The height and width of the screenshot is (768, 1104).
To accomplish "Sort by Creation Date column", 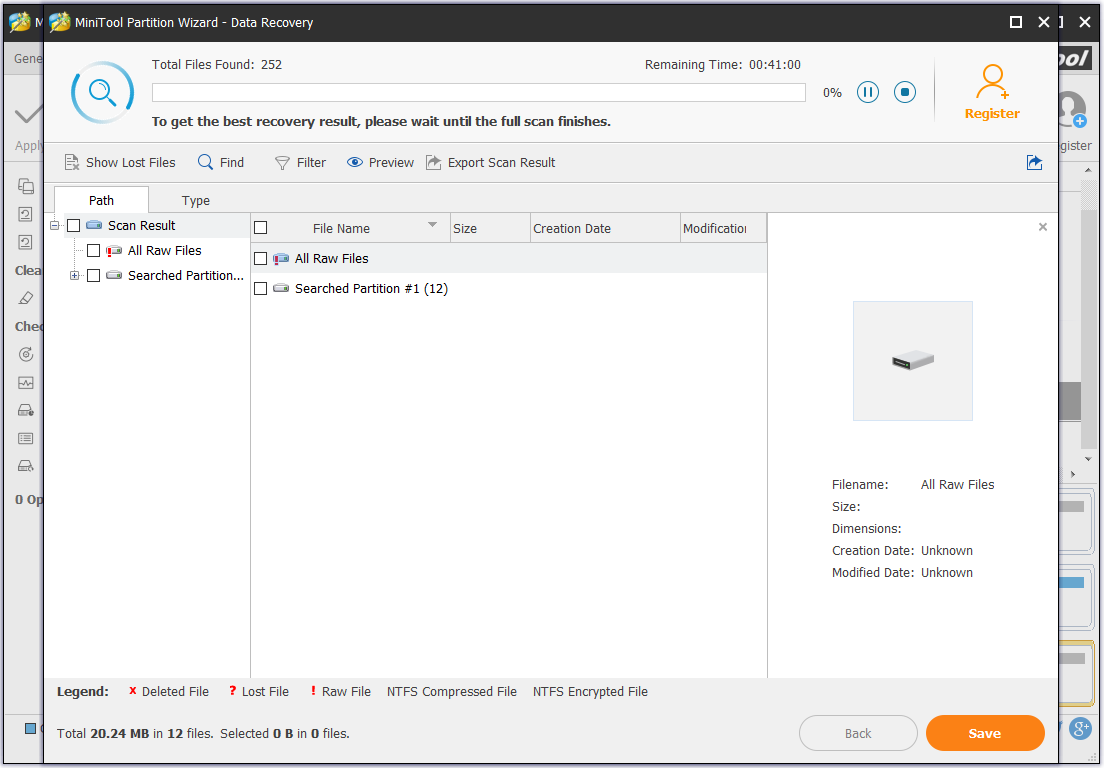I will [x=605, y=228].
